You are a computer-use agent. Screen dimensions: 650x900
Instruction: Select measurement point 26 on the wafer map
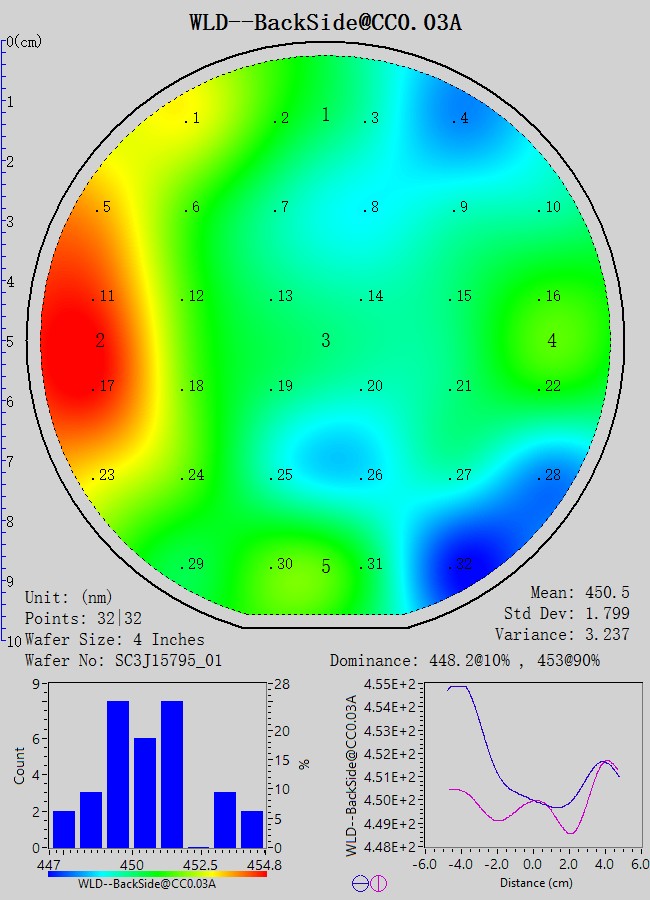pyautogui.click(x=372, y=475)
